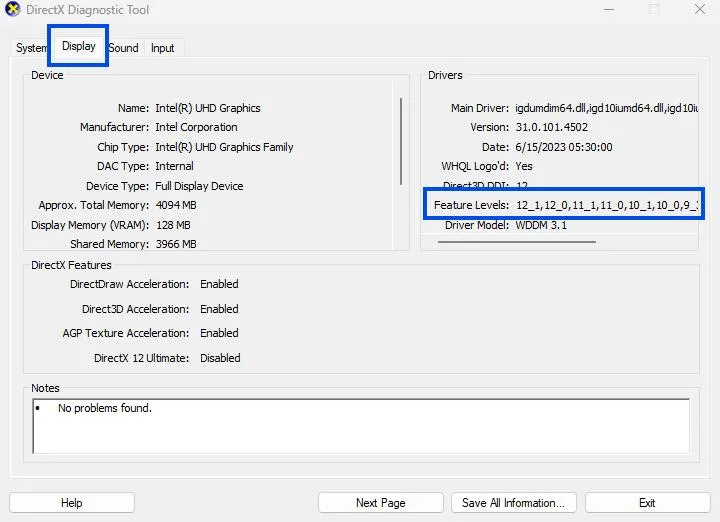Minimize the DirectX Diagnostic Tool window
This screenshot has width=720, height=522.
coord(609,9)
